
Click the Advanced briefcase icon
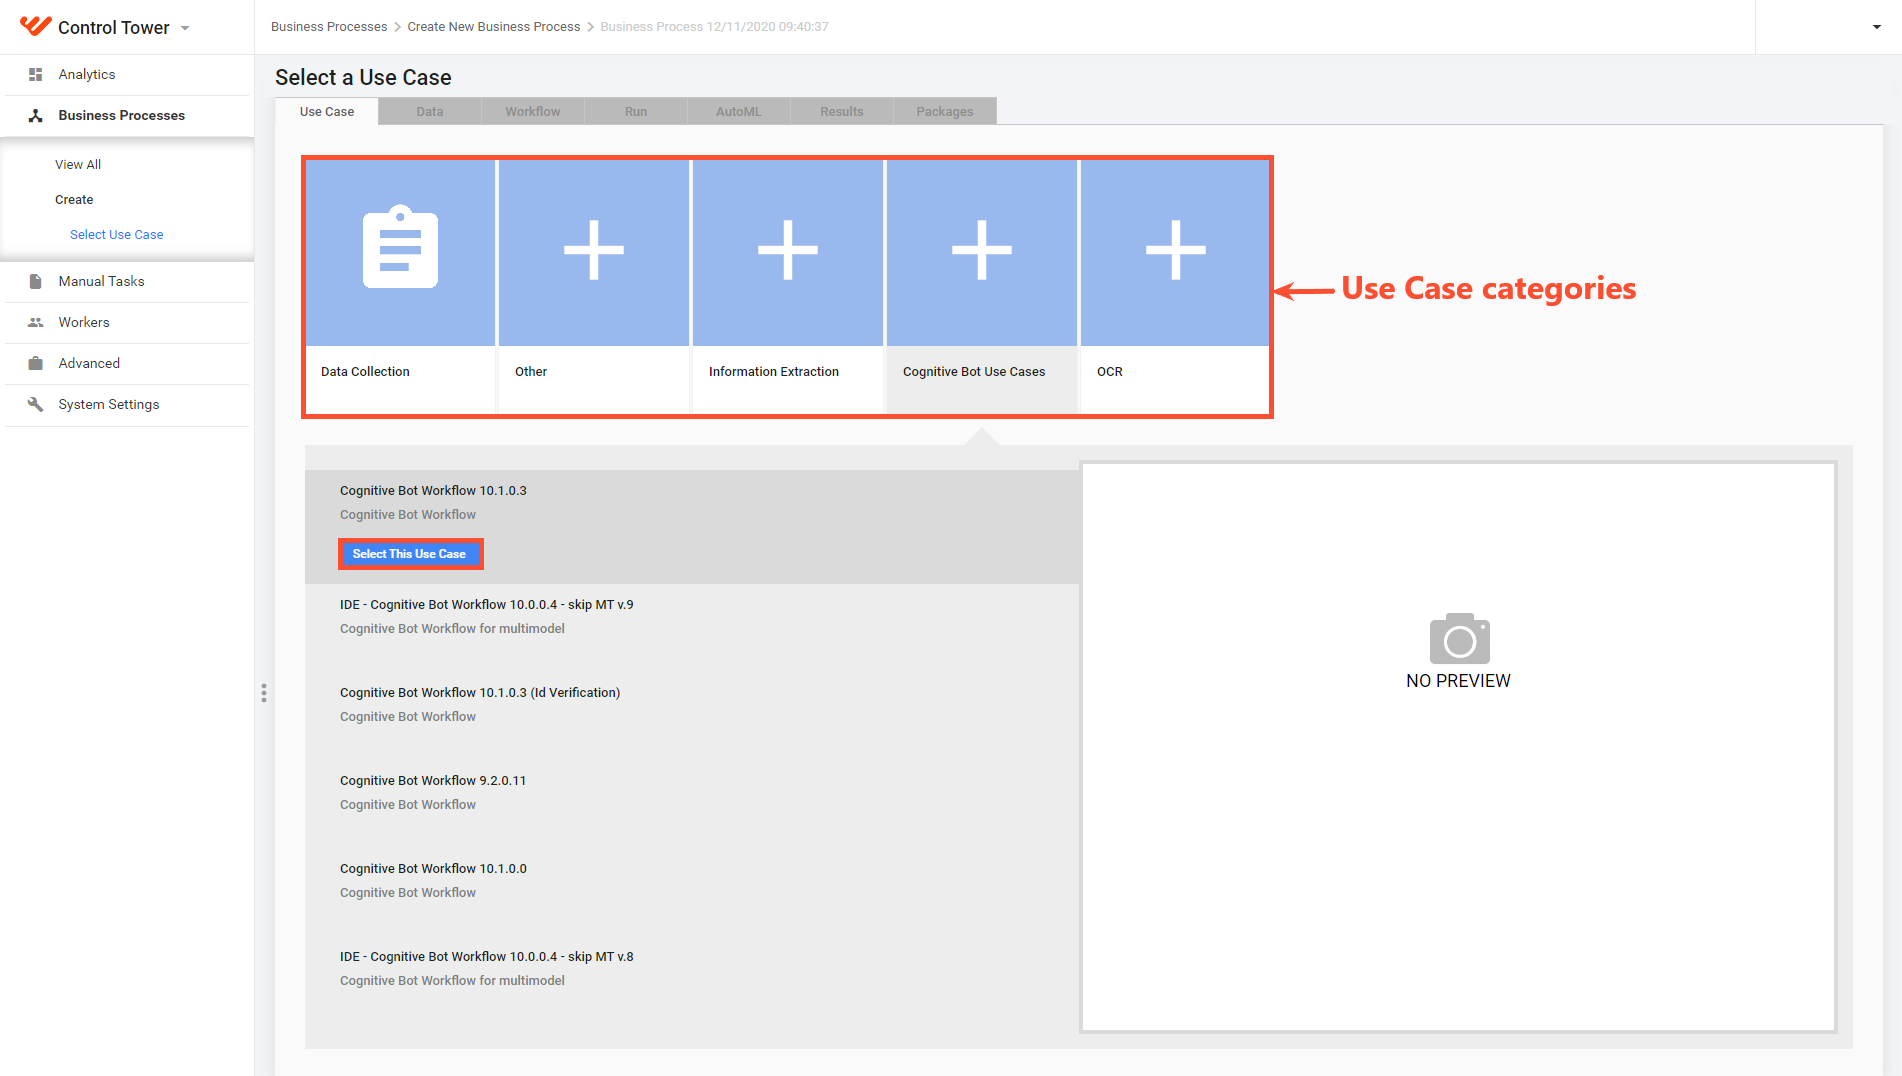(x=36, y=363)
